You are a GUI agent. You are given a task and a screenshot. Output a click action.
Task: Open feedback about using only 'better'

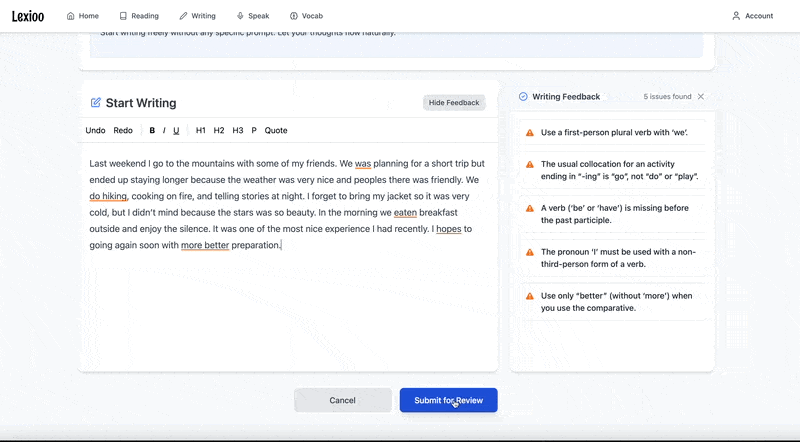pyautogui.click(x=613, y=302)
